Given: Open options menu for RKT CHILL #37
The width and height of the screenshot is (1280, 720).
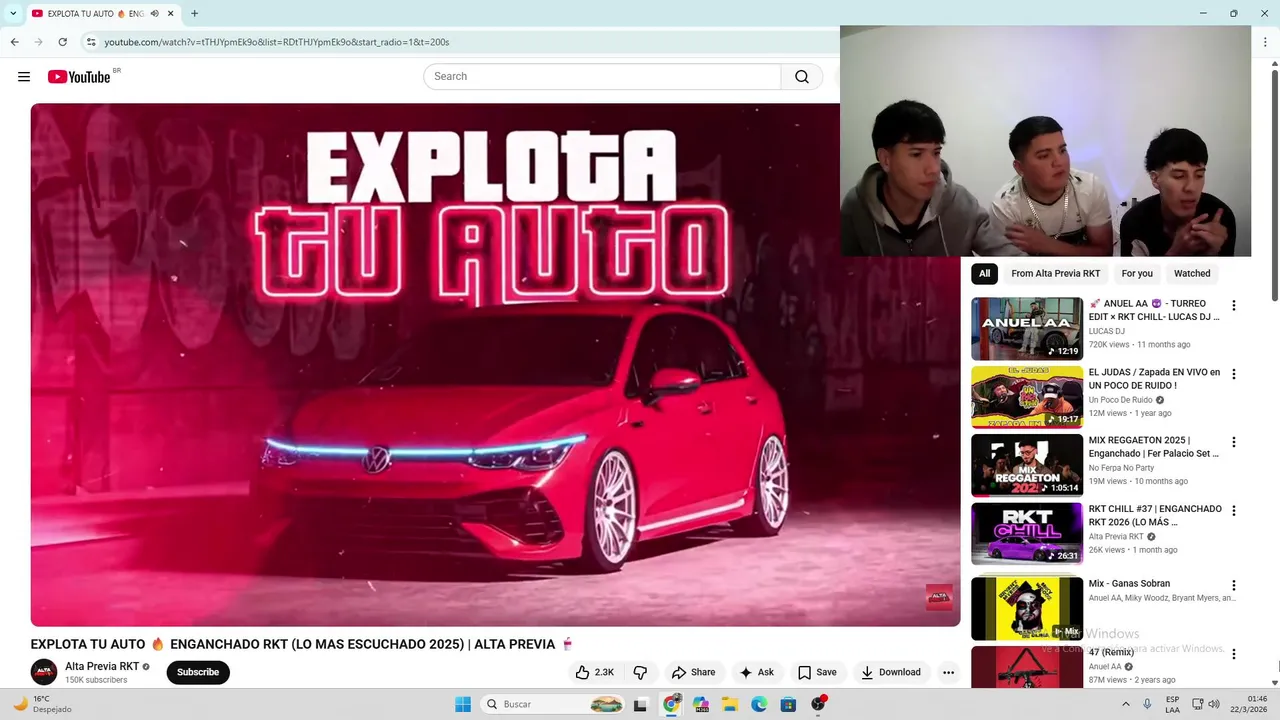Looking at the screenshot, I should coord(1233,511).
